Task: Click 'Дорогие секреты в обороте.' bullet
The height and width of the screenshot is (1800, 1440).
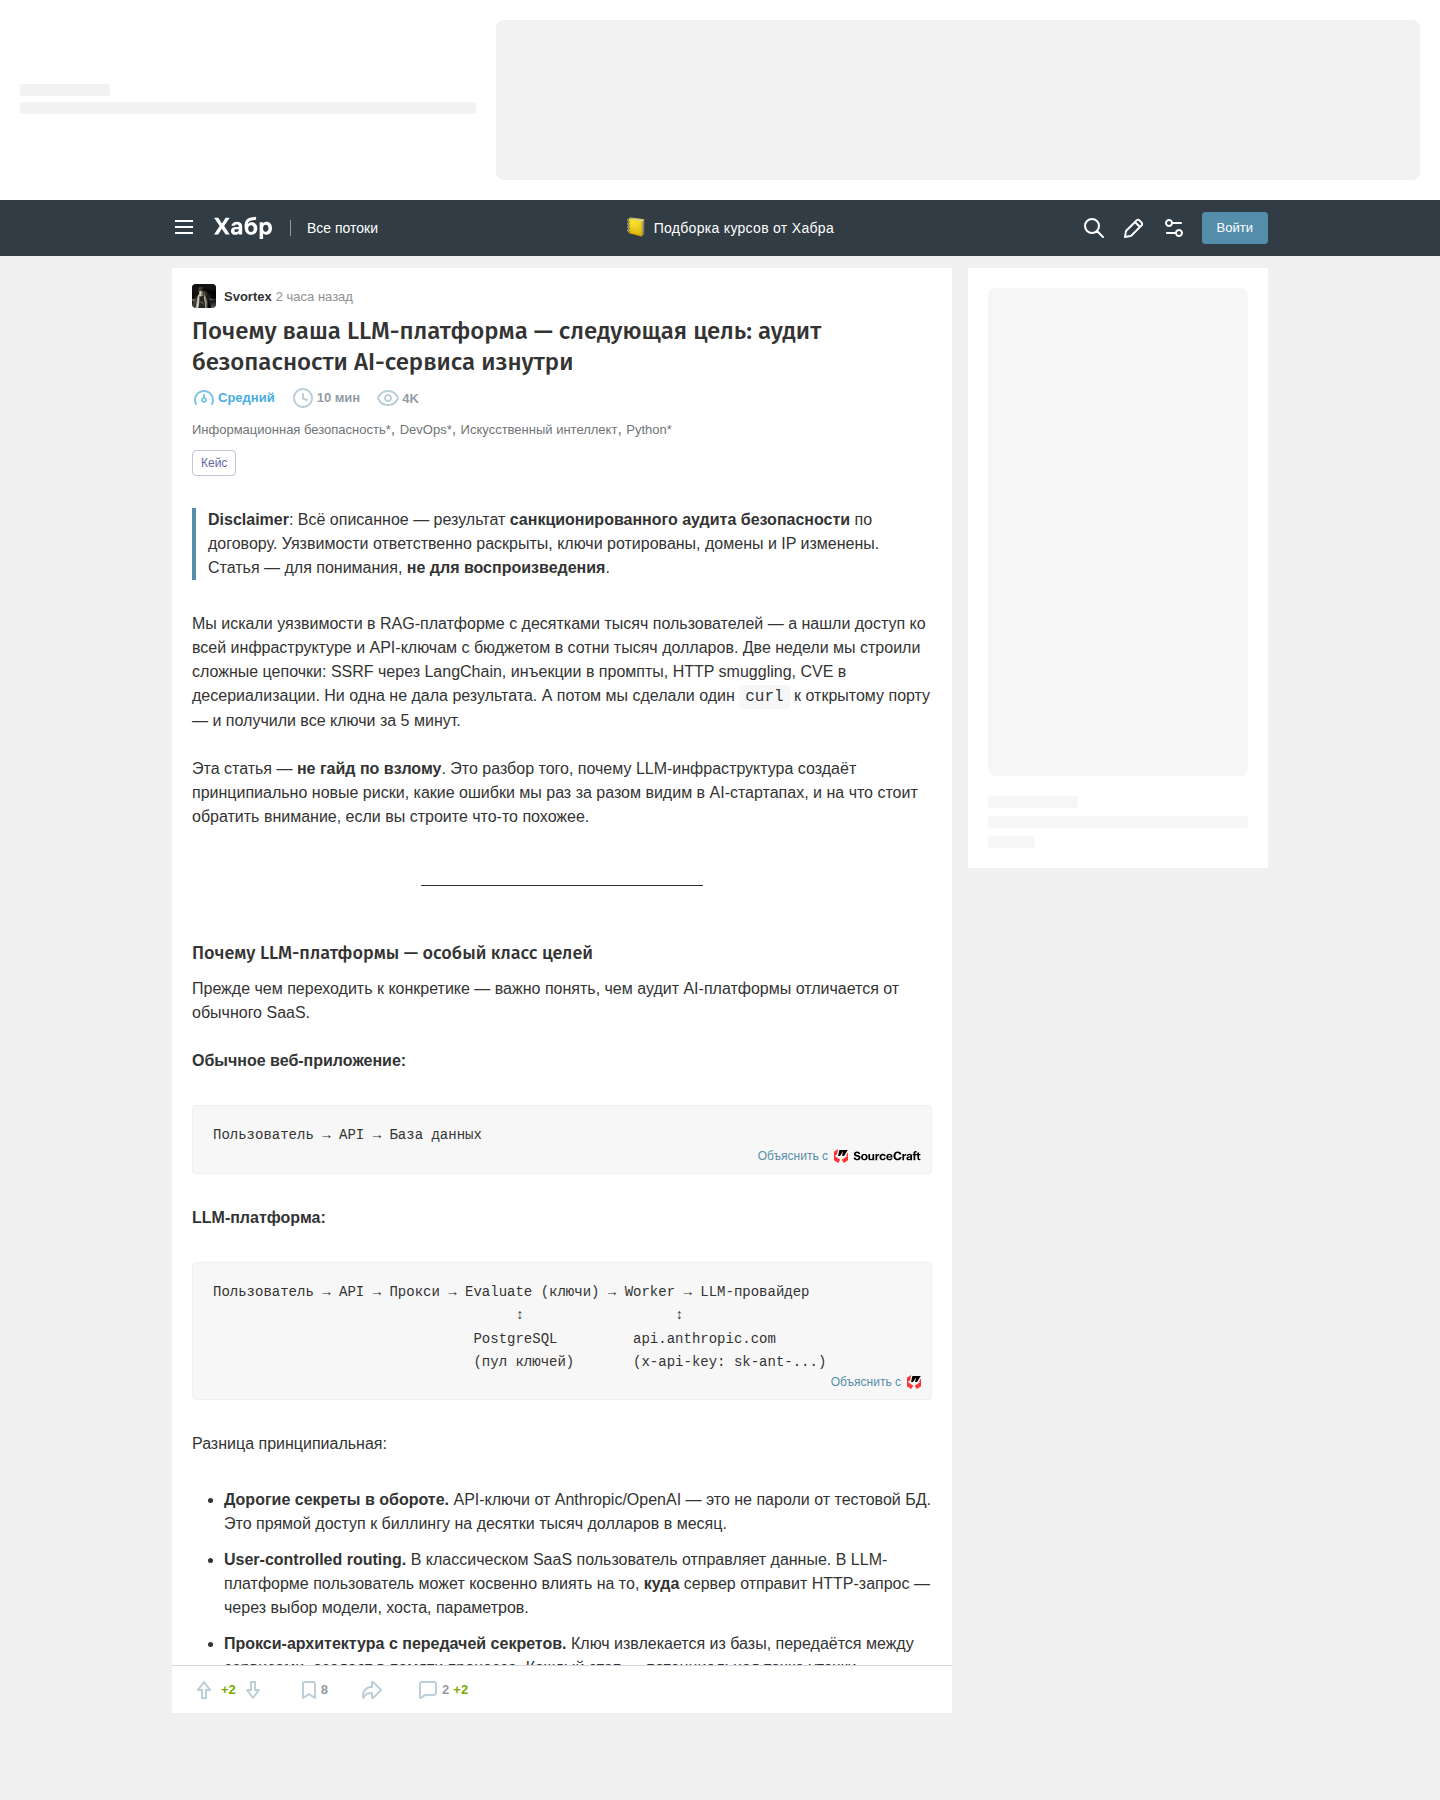Action: coord(336,1500)
